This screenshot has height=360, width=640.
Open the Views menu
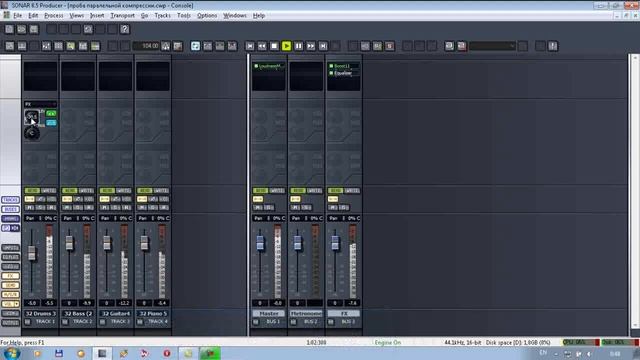pyautogui.click(x=76, y=16)
